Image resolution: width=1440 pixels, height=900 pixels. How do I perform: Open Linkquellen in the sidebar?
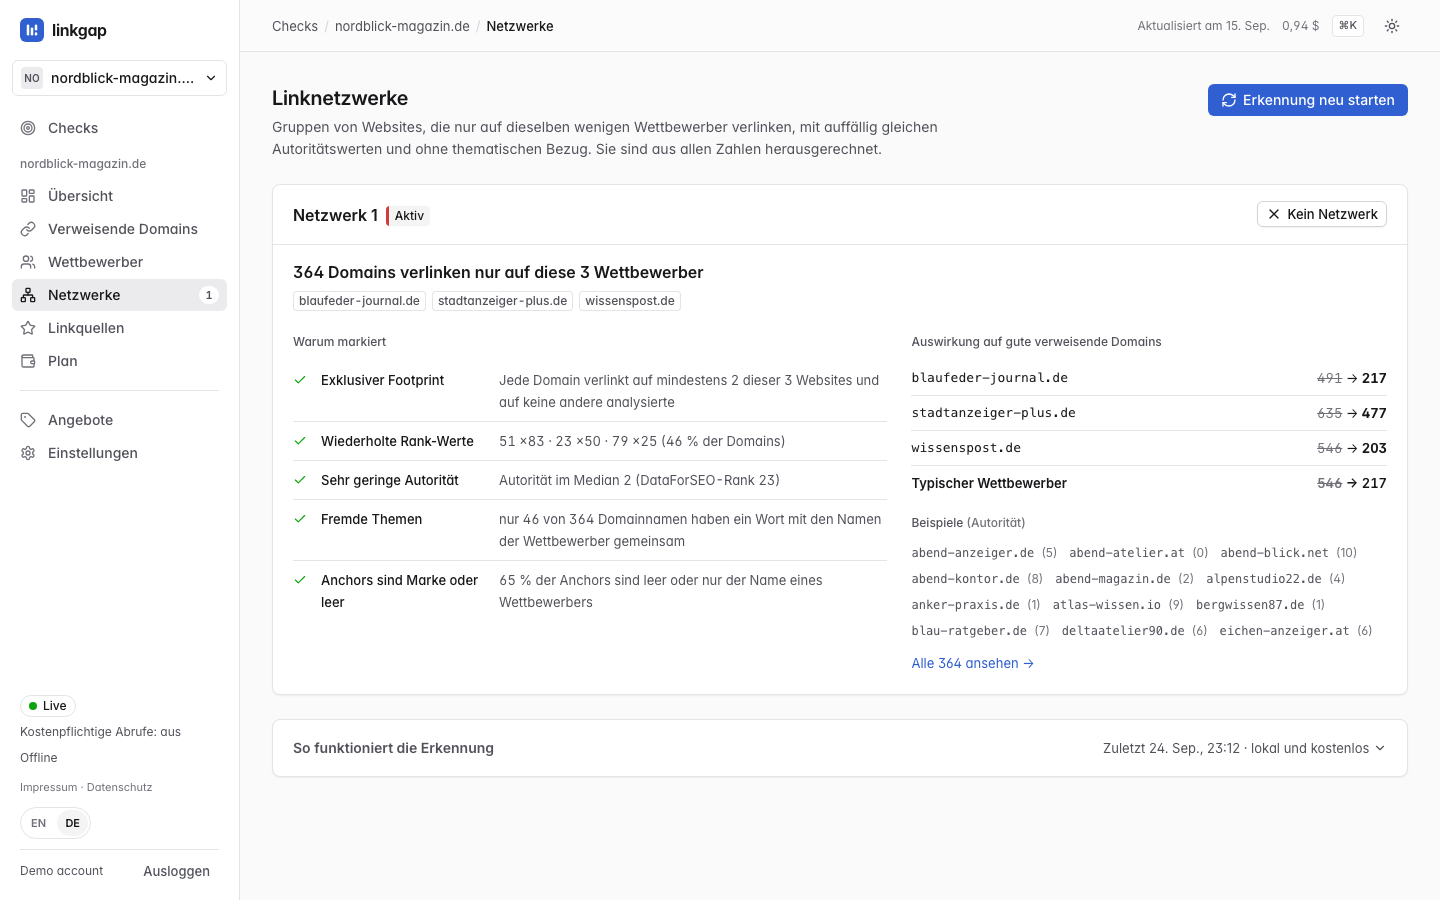[119, 328]
